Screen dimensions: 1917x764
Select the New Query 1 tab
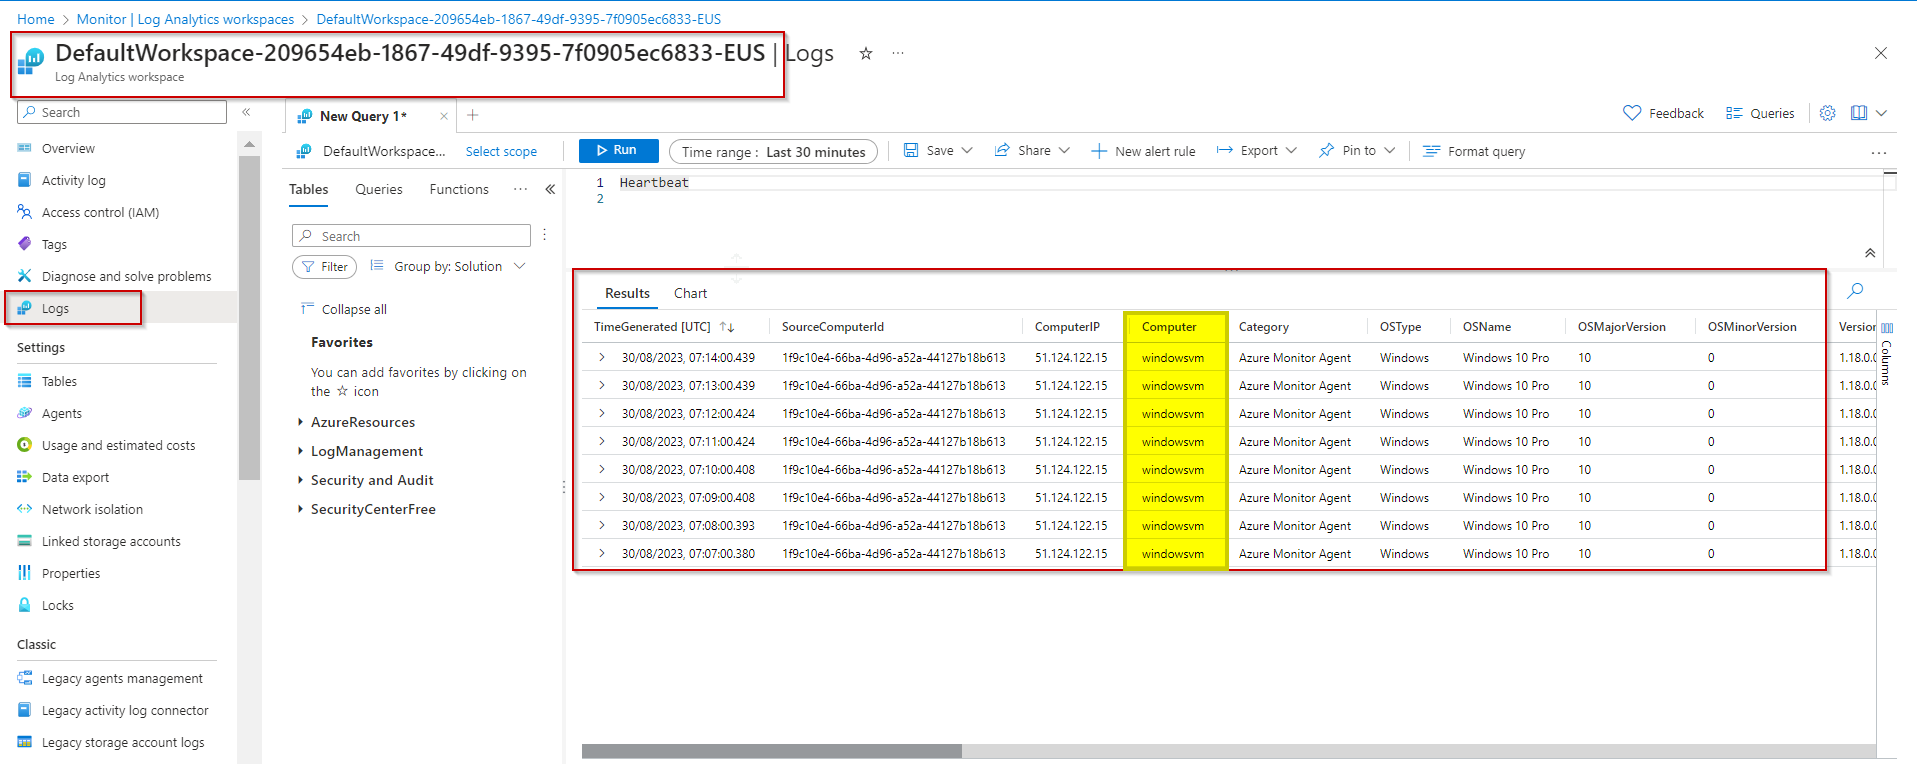(363, 116)
